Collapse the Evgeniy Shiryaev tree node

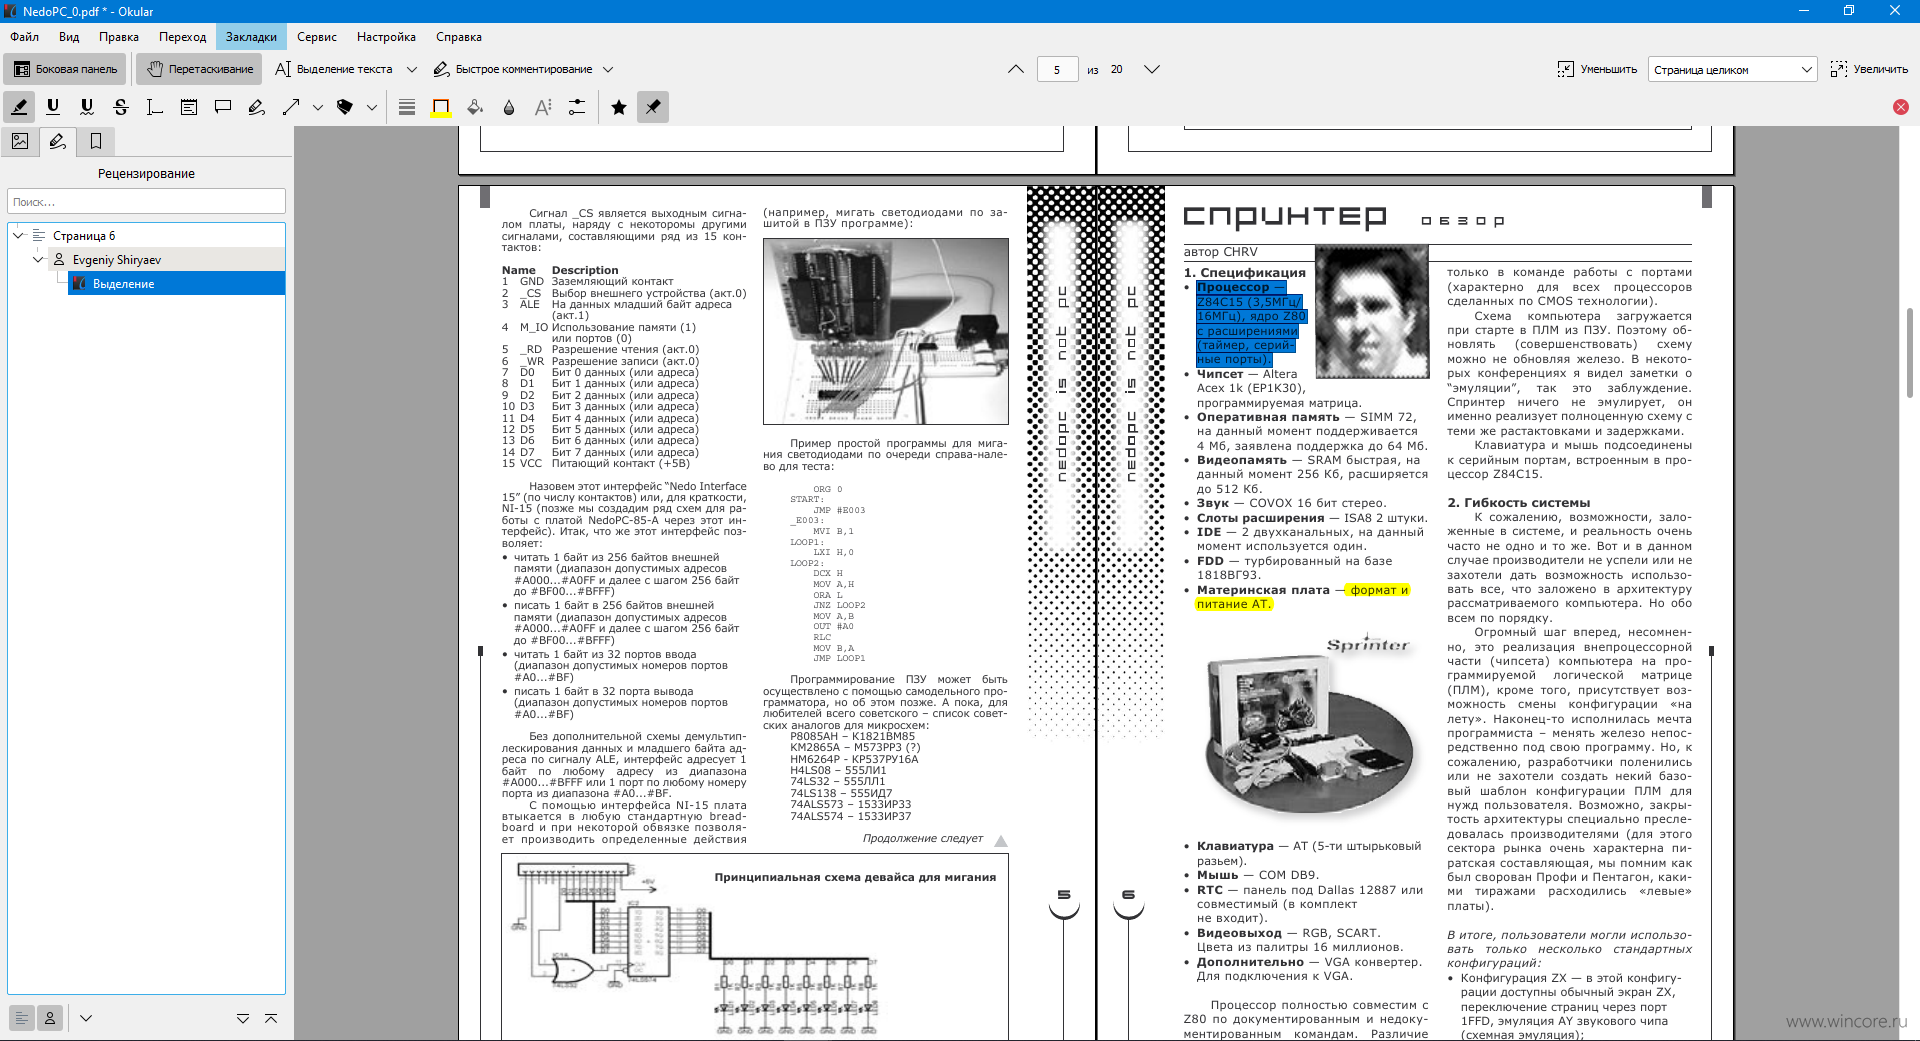(x=38, y=260)
